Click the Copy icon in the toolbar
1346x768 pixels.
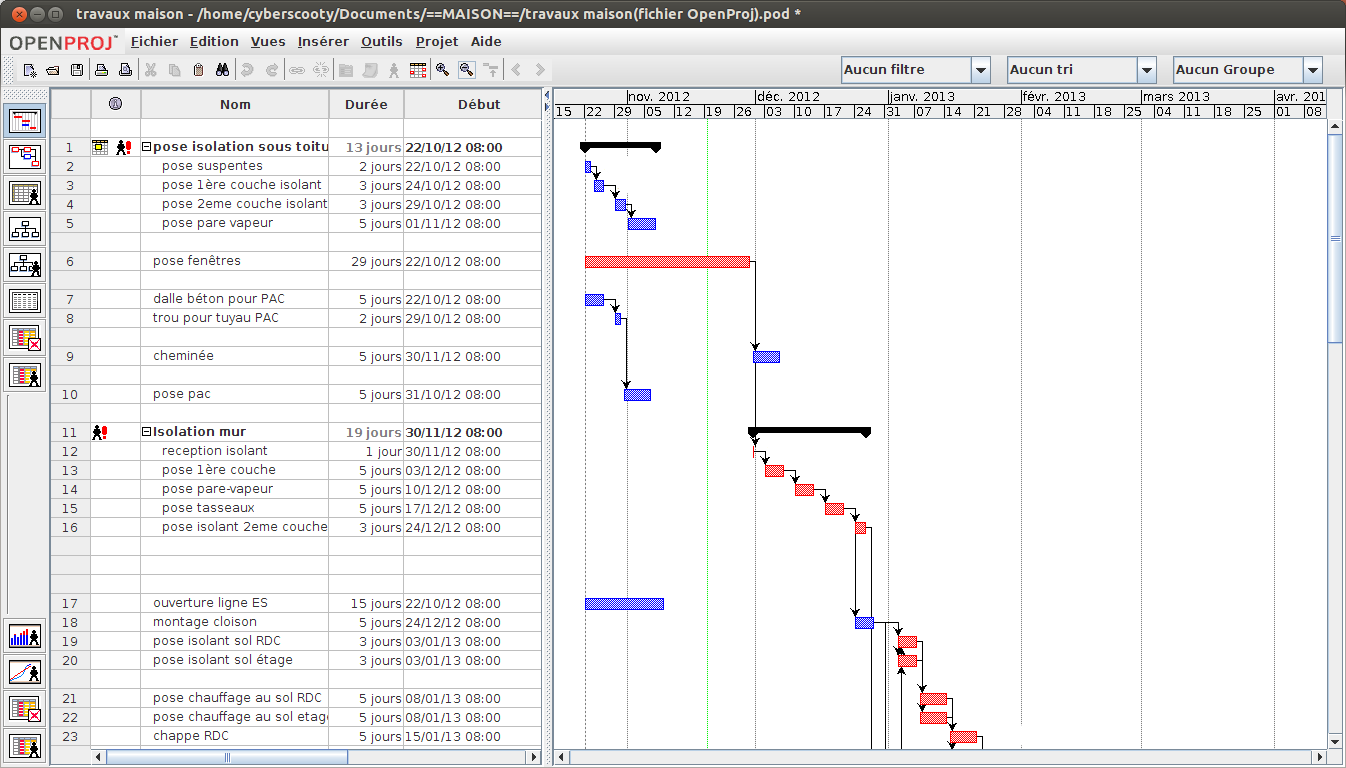point(175,70)
